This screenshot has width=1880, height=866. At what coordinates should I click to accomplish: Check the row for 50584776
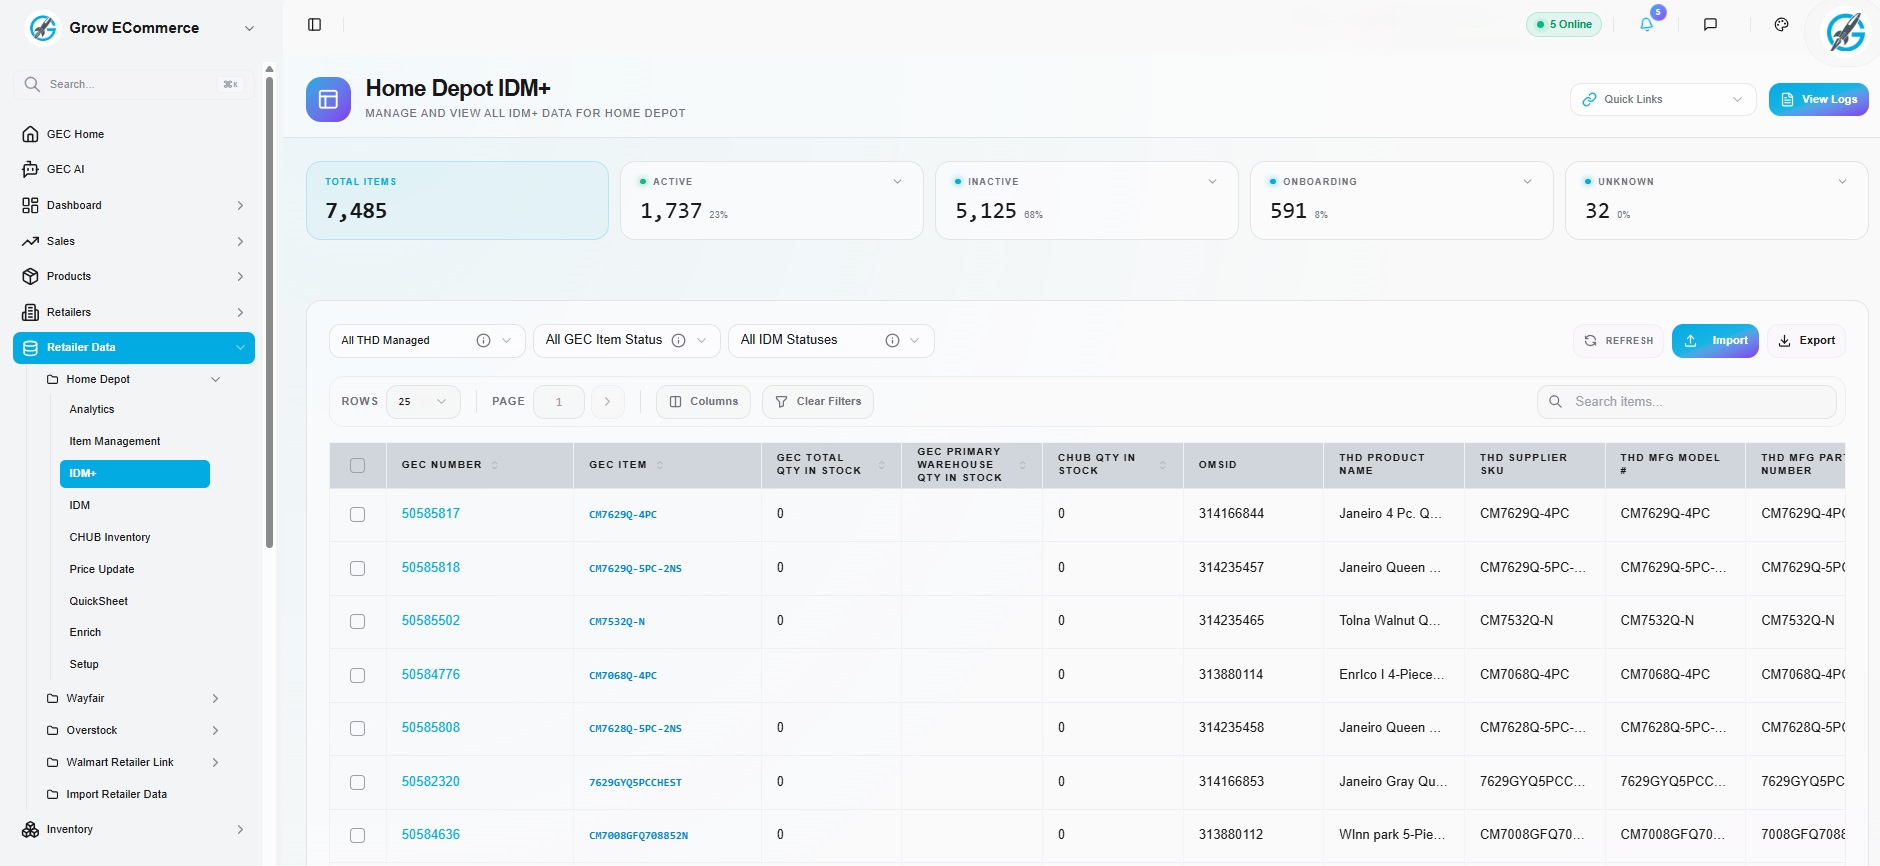(x=357, y=675)
